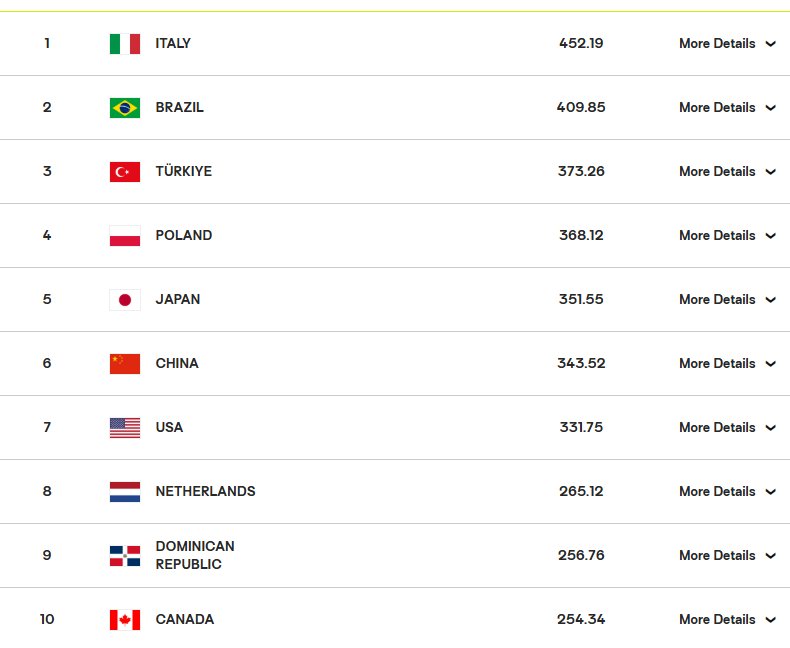Click the Türkiye flag icon
Screen dimensions: 790x648
[125, 172]
